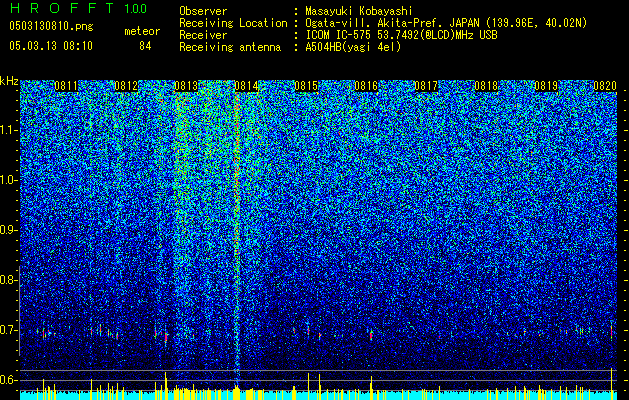Click the 'meteor' label
Viewport: 629px width, 400px height.
tap(142, 31)
